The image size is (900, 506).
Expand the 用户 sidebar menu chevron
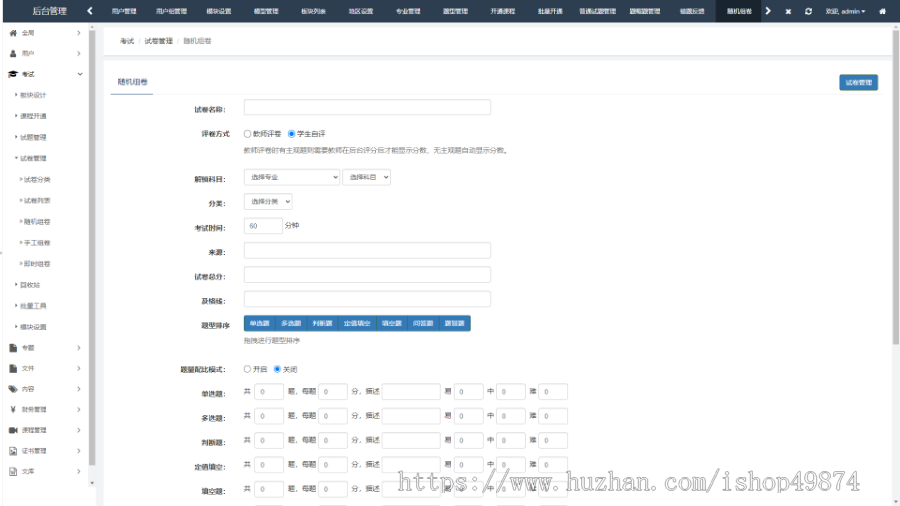tap(79, 53)
